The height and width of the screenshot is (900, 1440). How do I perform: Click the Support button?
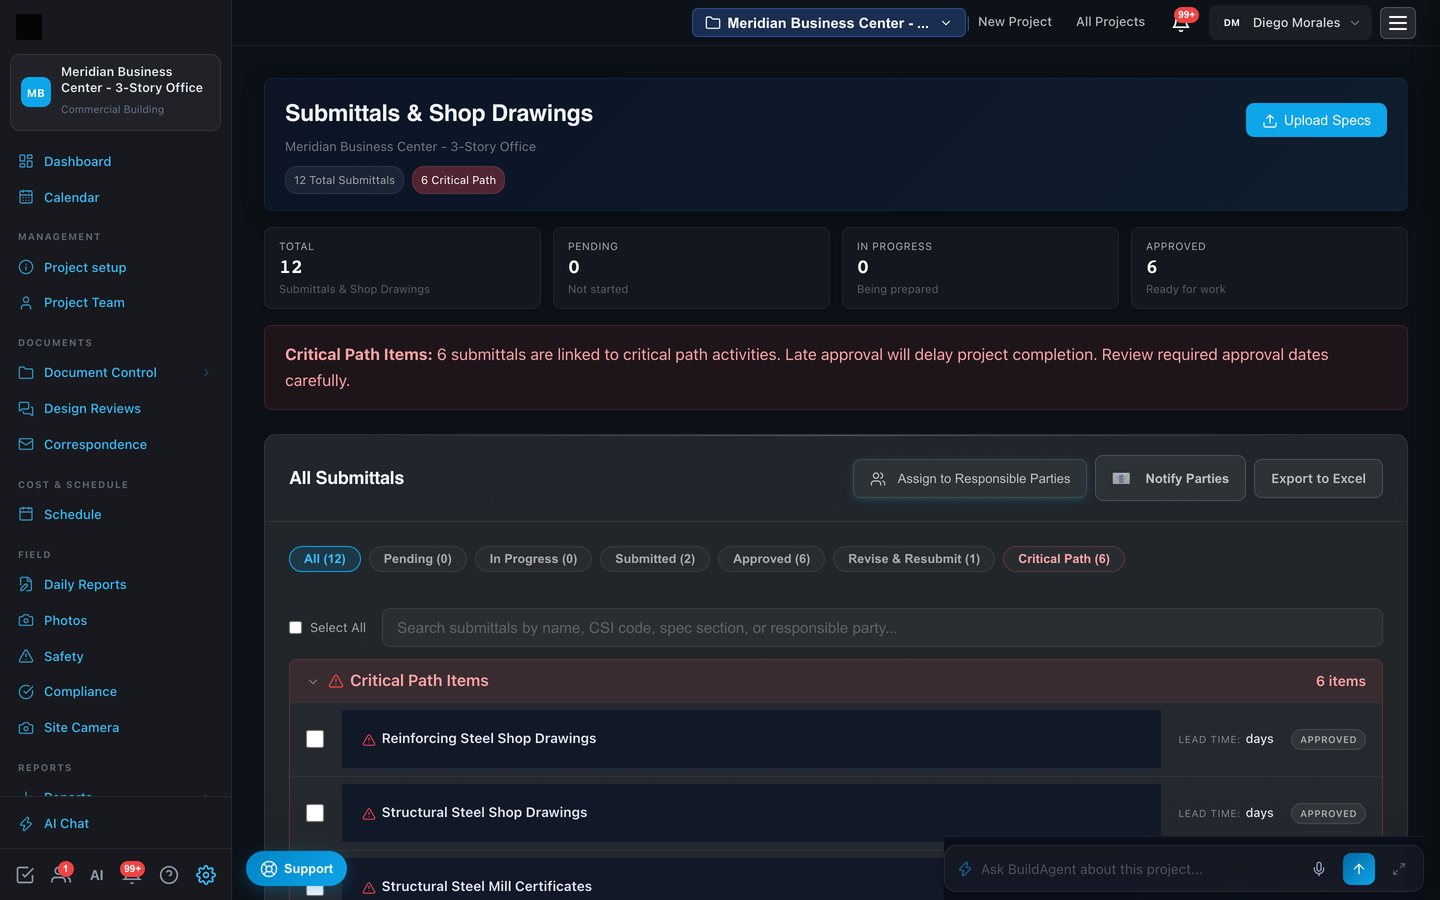[x=297, y=869]
